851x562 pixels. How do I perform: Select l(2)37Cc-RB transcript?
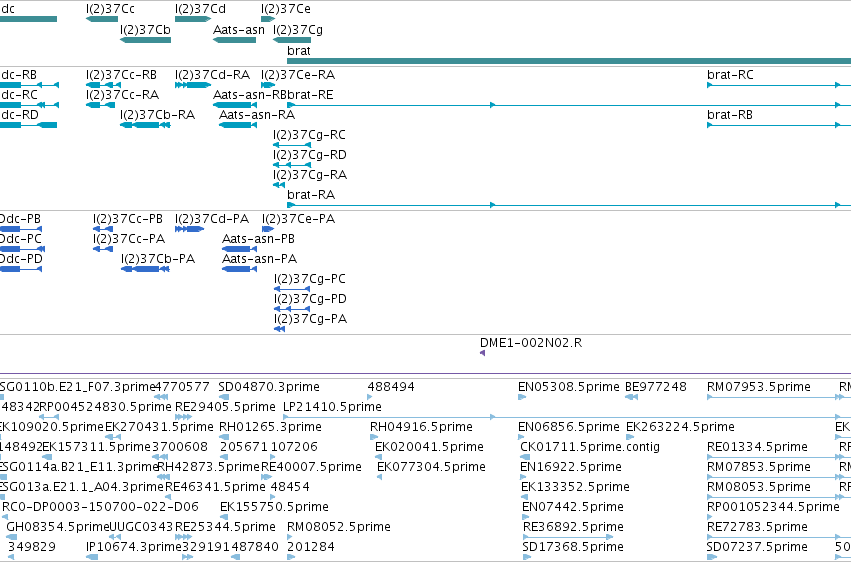(x=103, y=85)
